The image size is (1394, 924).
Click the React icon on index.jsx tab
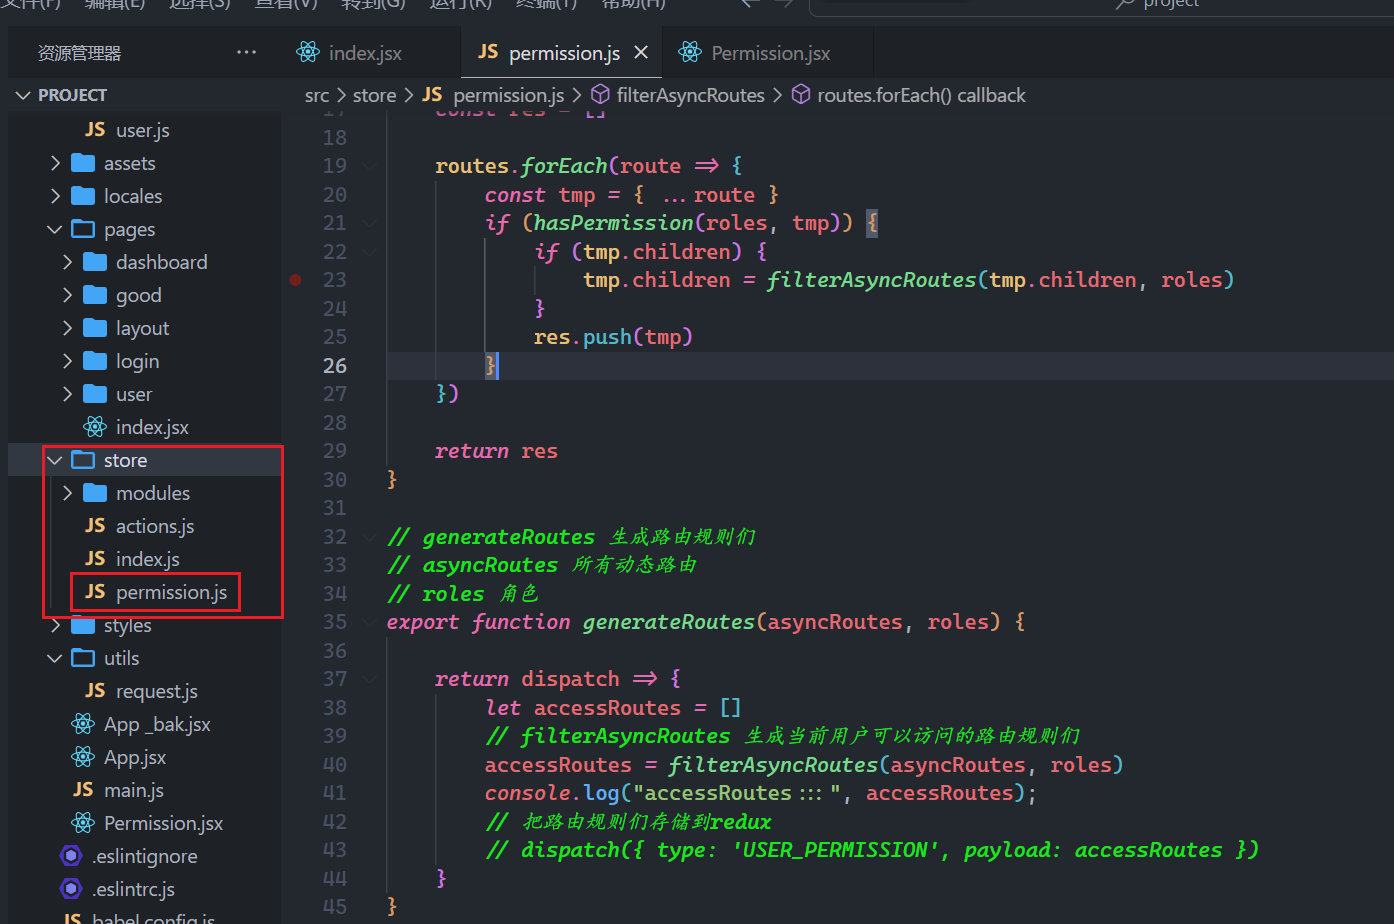coord(308,52)
